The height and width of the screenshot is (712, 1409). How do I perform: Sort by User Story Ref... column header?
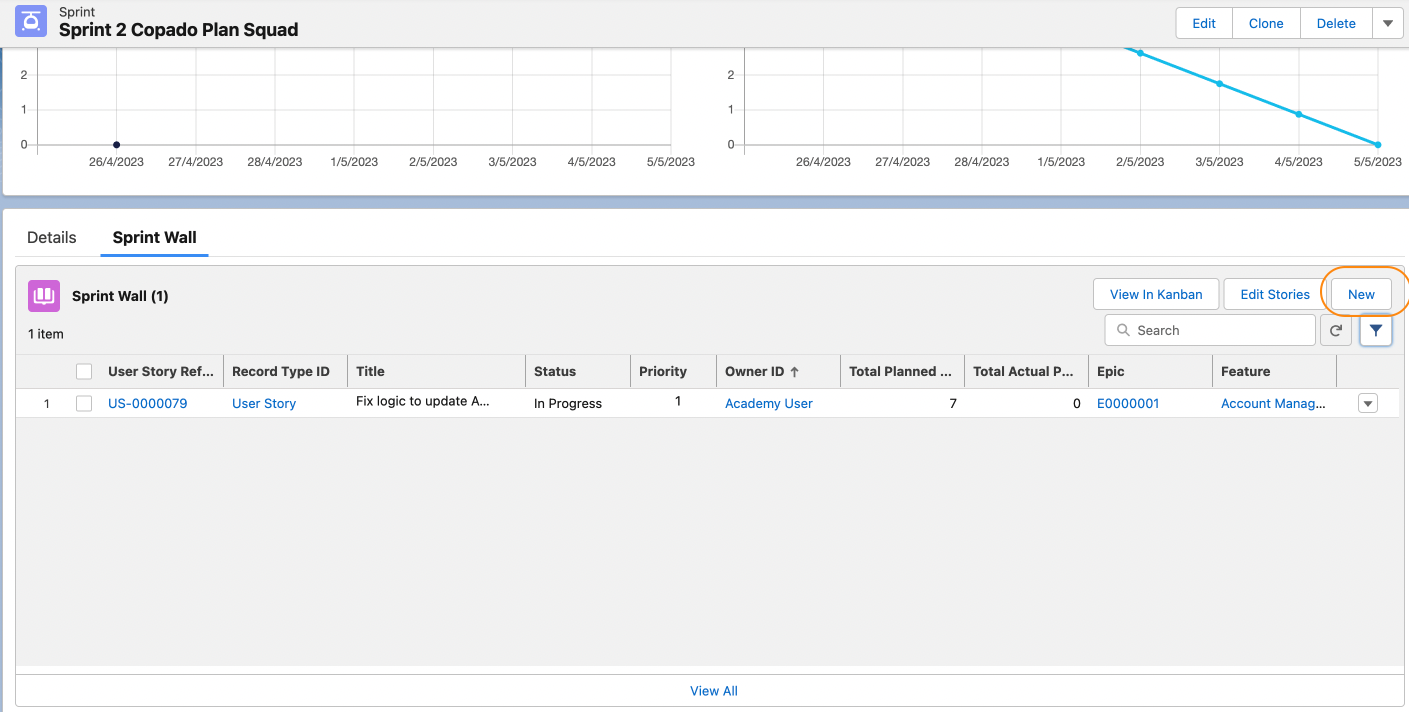pyautogui.click(x=161, y=371)
